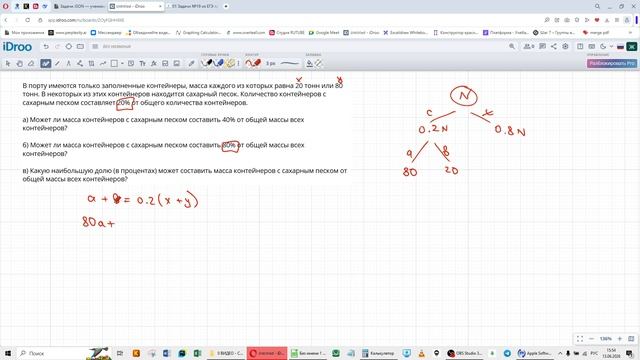Redo the last undone action
The image size is (640, 360).
[57, 47]
